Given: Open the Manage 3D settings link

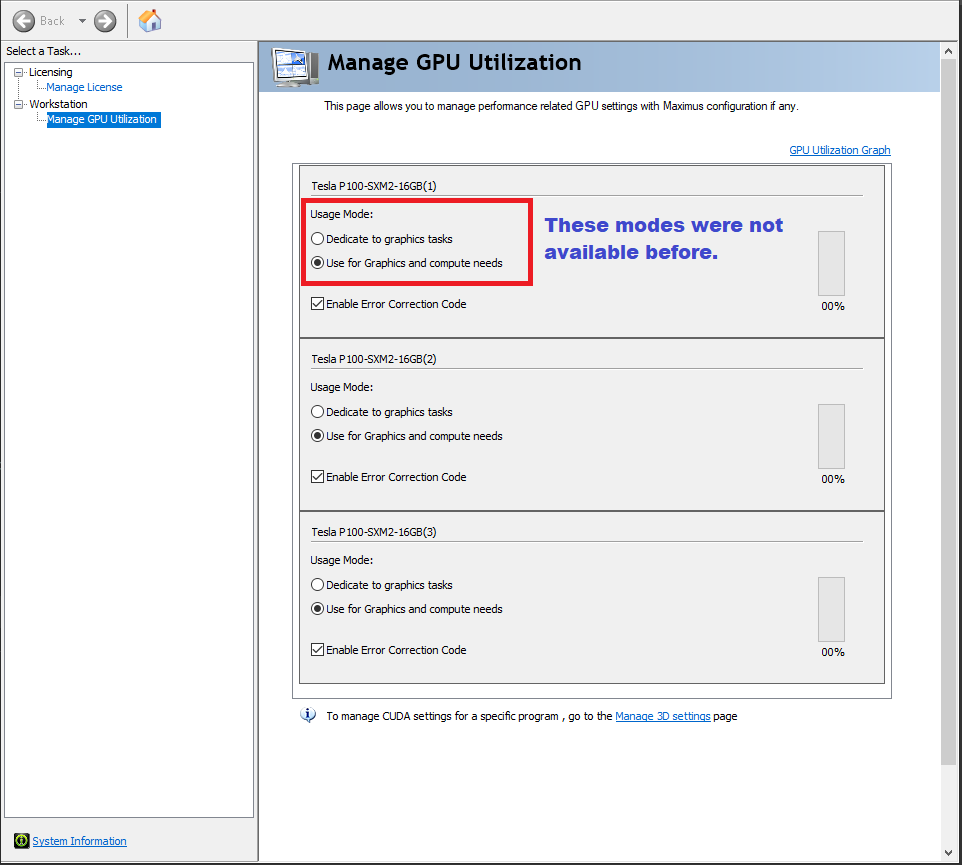Looking at the screenshot, I should click(663, 716).
